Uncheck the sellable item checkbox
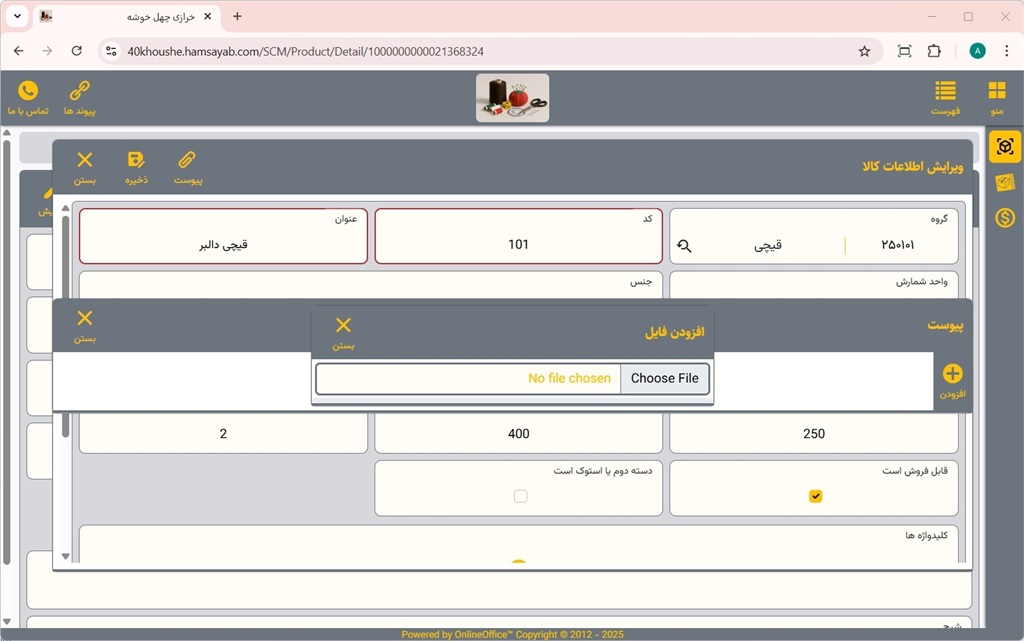Screen dimensions: 1024x641 pos(815,496)
